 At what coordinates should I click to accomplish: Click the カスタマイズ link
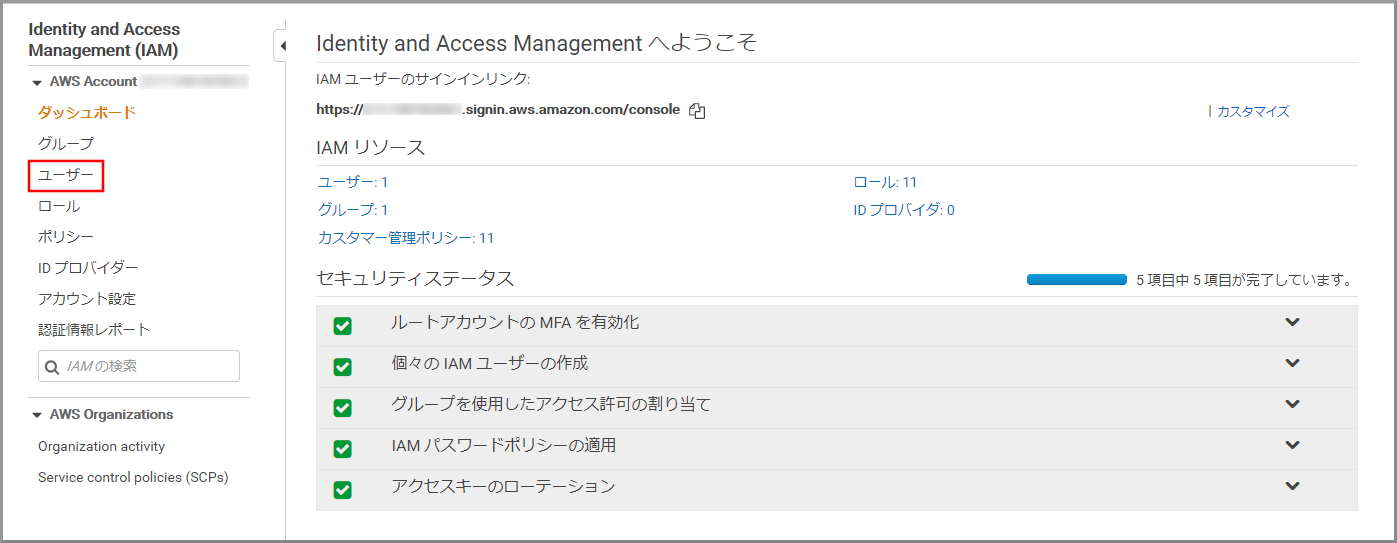(x=1253, y=112)
